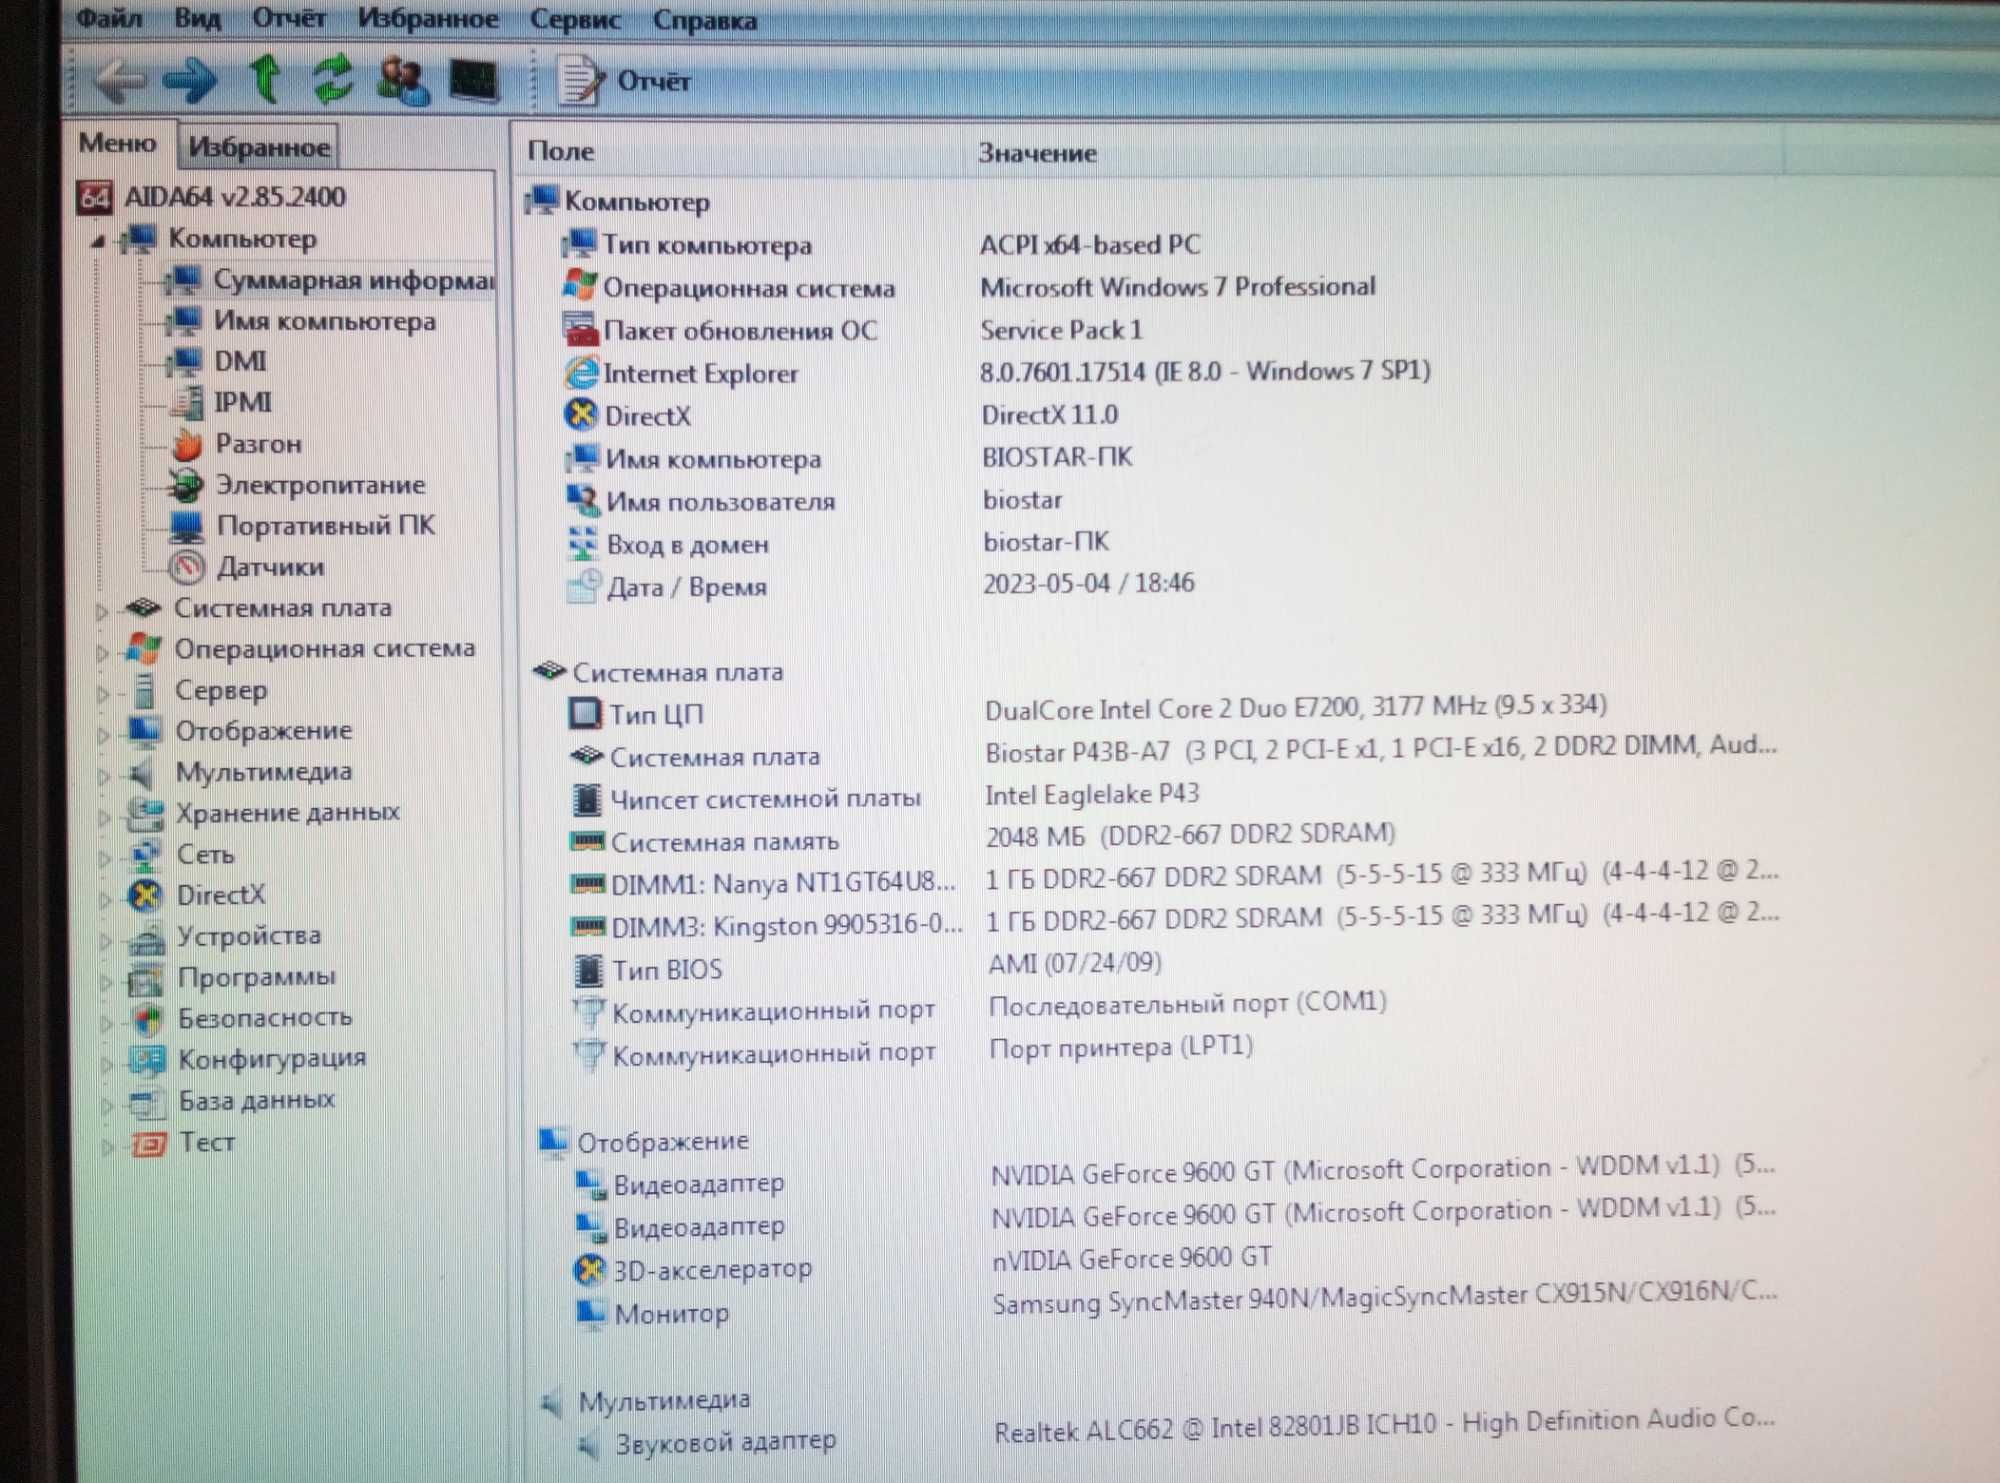The image size is (2000, 1483).
Task: Open the DMI tree item
Action: pos(240,361)
